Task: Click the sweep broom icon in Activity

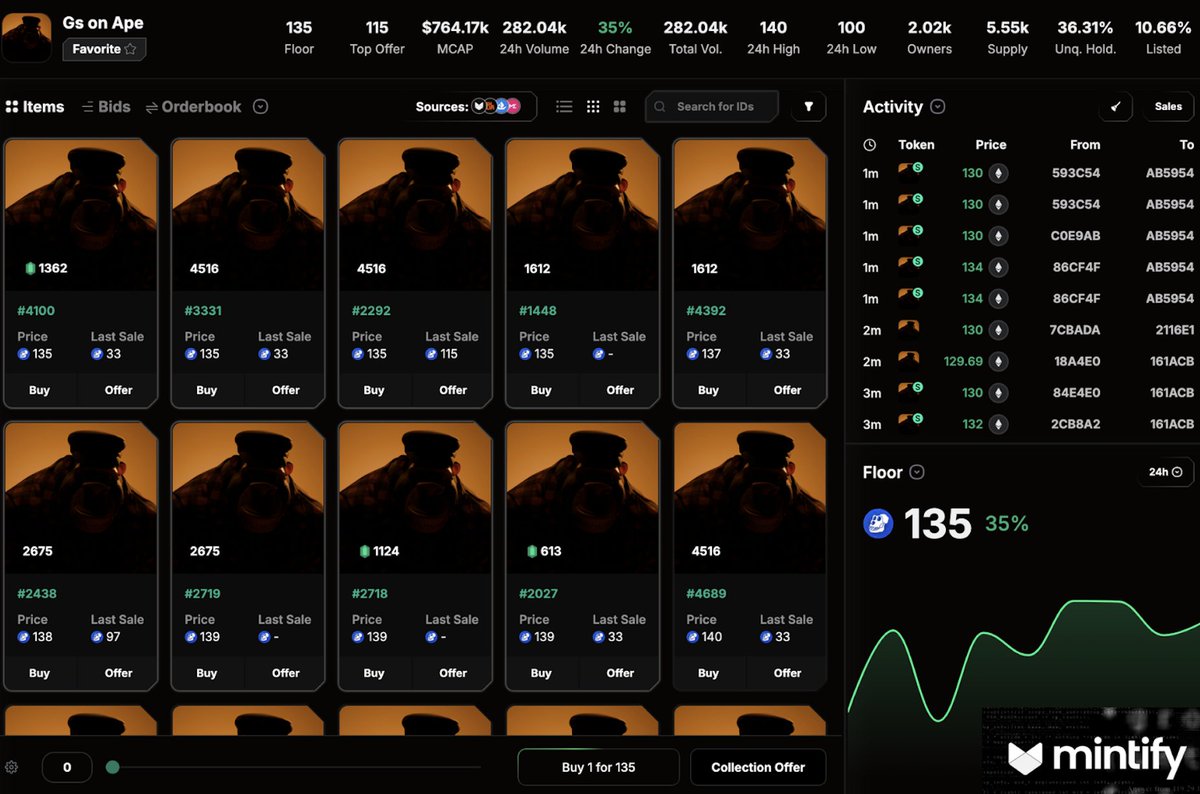Action: pyautogui.click(x=1115, y=106)
